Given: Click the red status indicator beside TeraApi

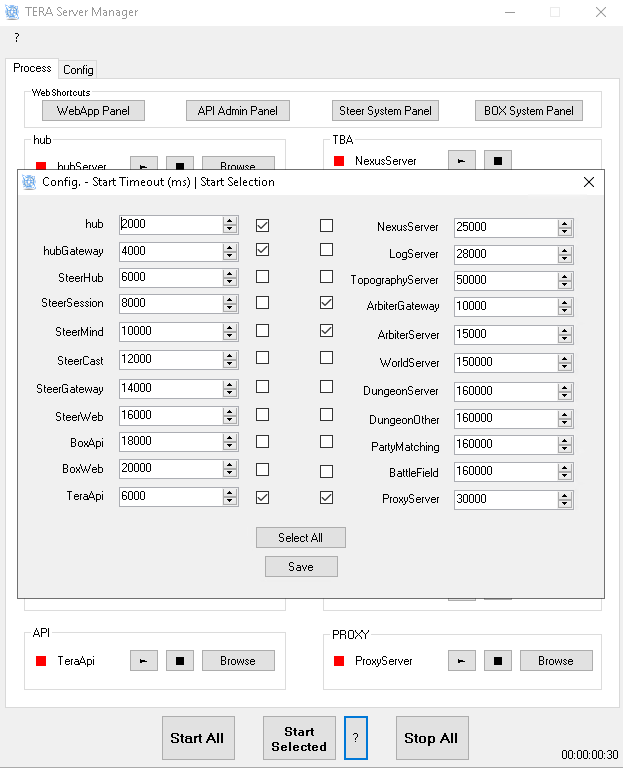Looking at the screenshot, I should point(41,661).
